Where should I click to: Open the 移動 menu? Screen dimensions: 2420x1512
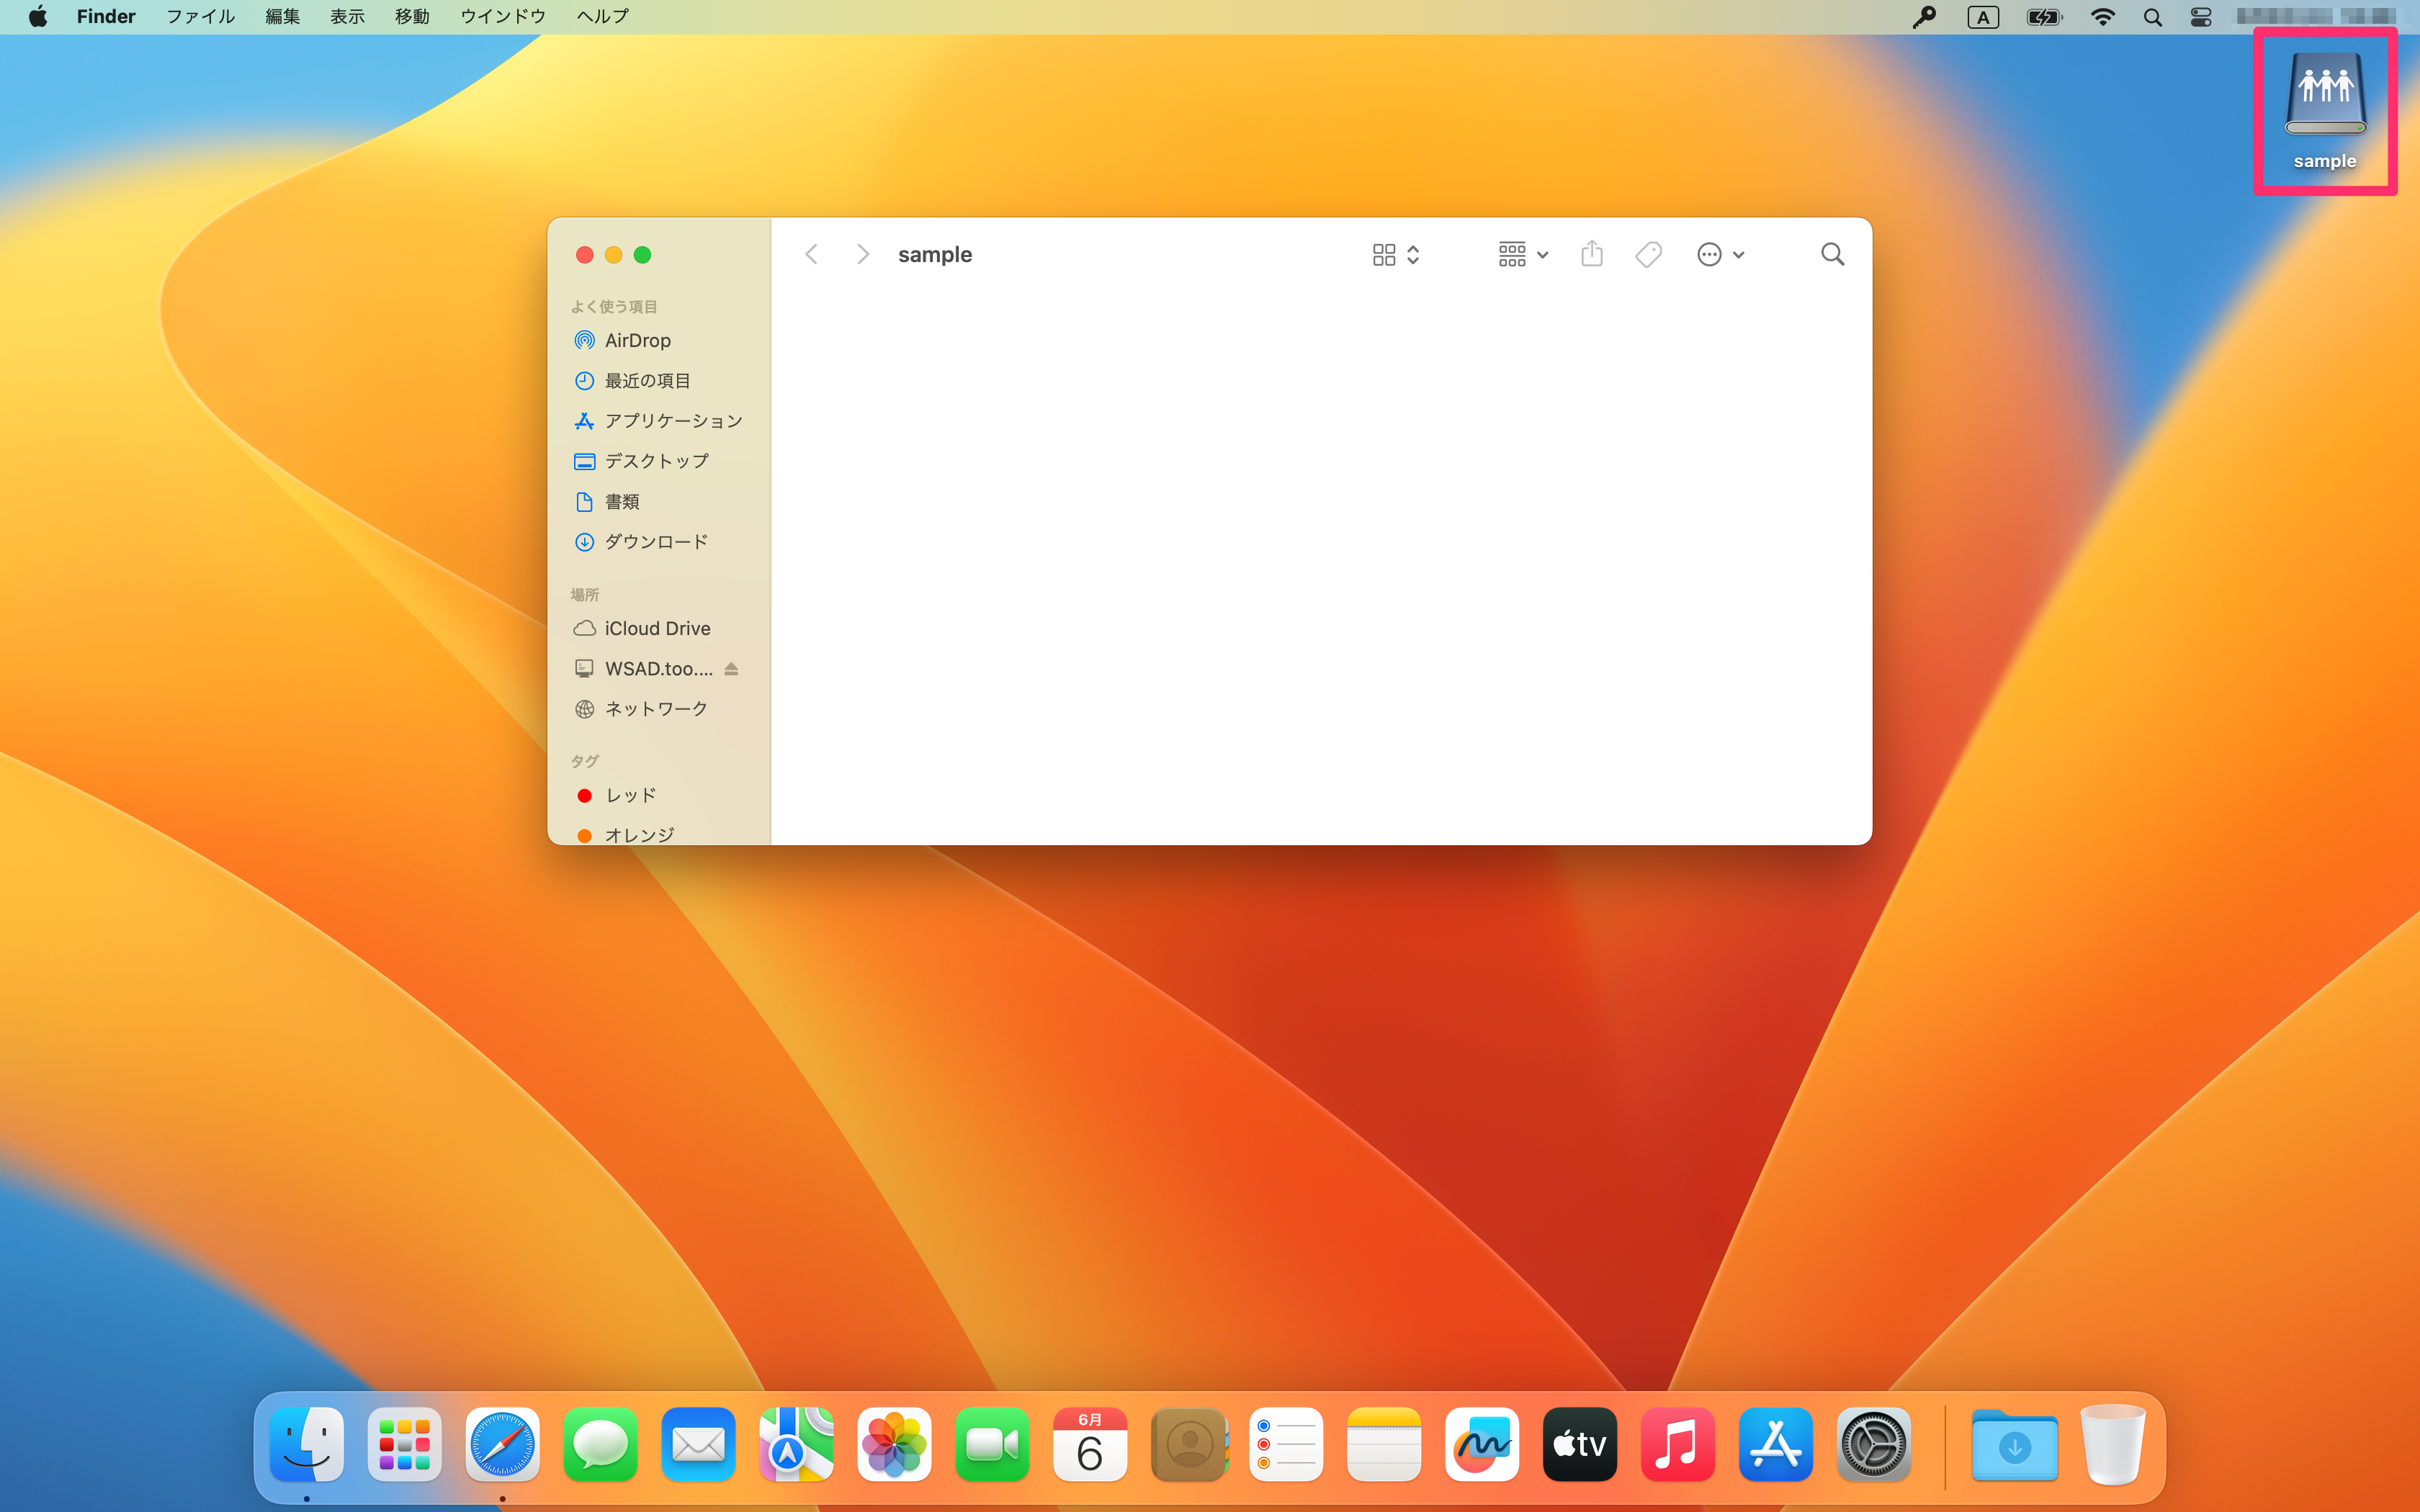click(412, 17)
